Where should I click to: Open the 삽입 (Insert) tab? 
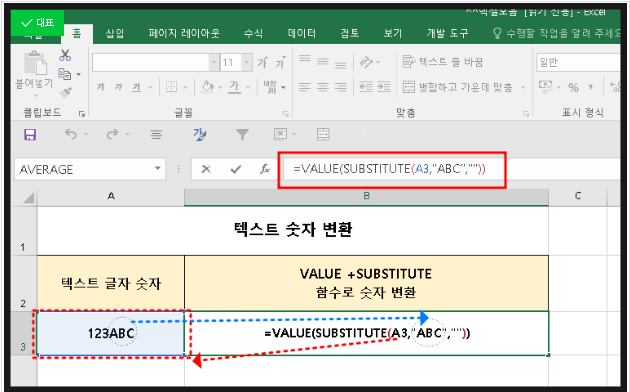[x=115, y=33]
